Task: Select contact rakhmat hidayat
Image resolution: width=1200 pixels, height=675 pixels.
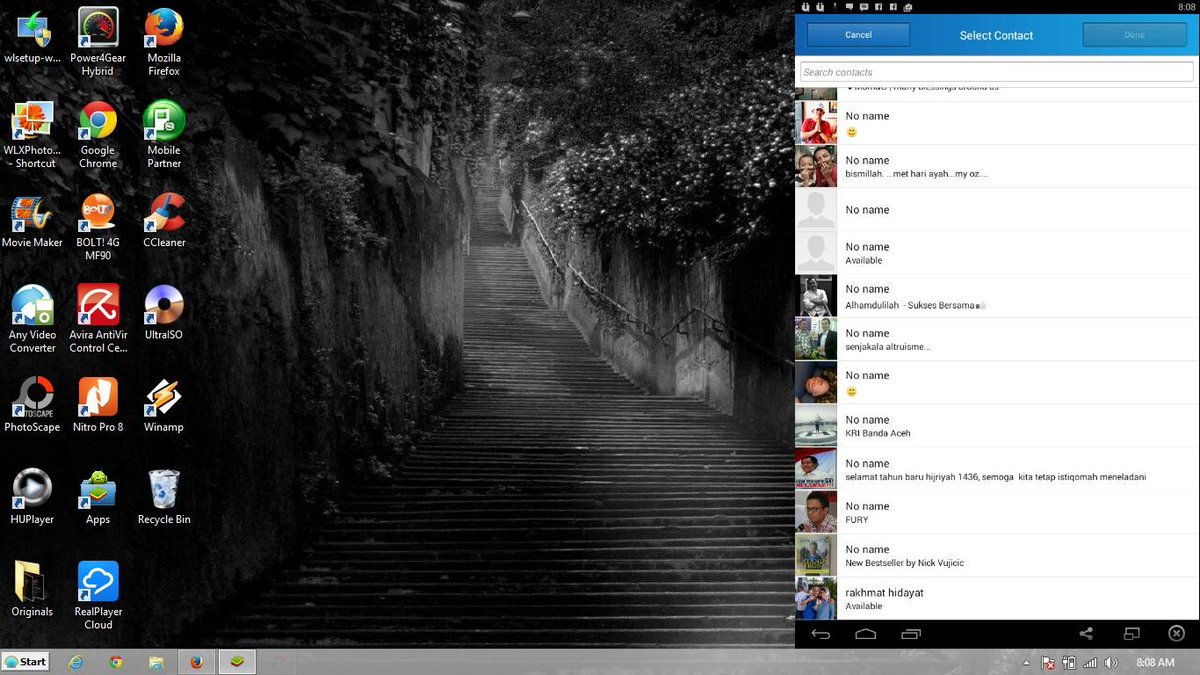Action: pyautogui.click(x=997, y=598)
